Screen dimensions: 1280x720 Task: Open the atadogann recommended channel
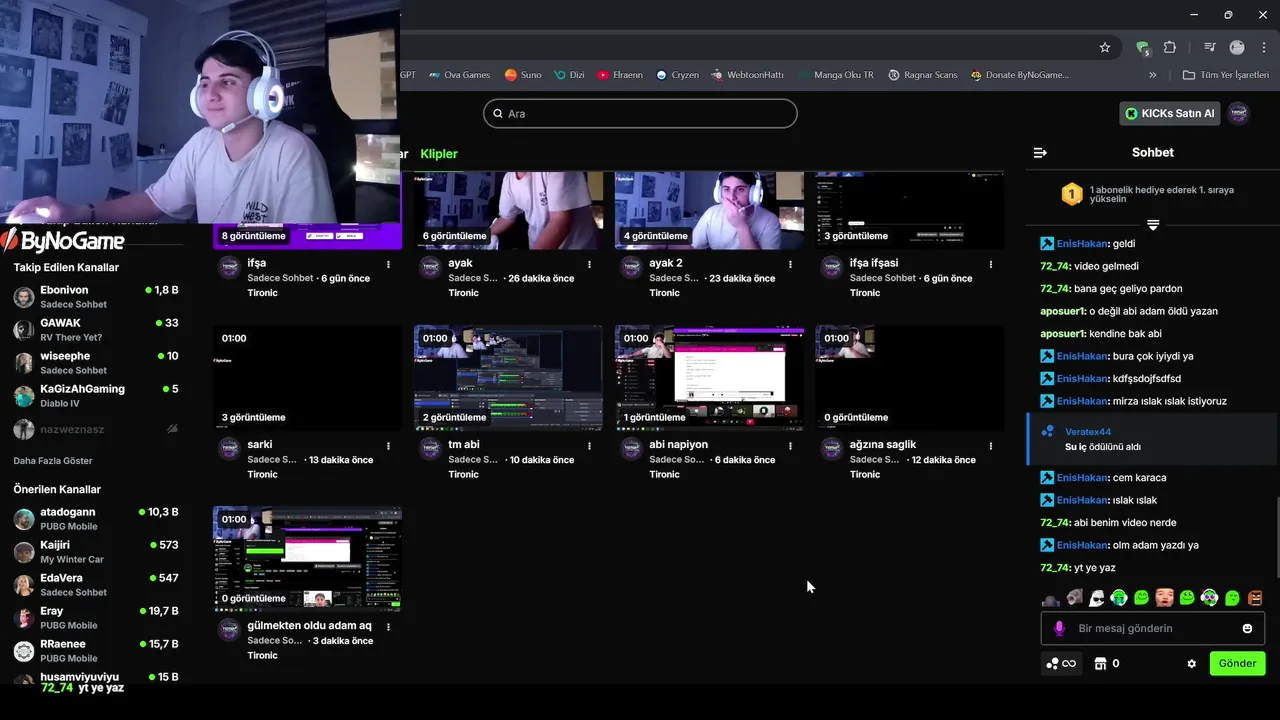click(96, 518)
